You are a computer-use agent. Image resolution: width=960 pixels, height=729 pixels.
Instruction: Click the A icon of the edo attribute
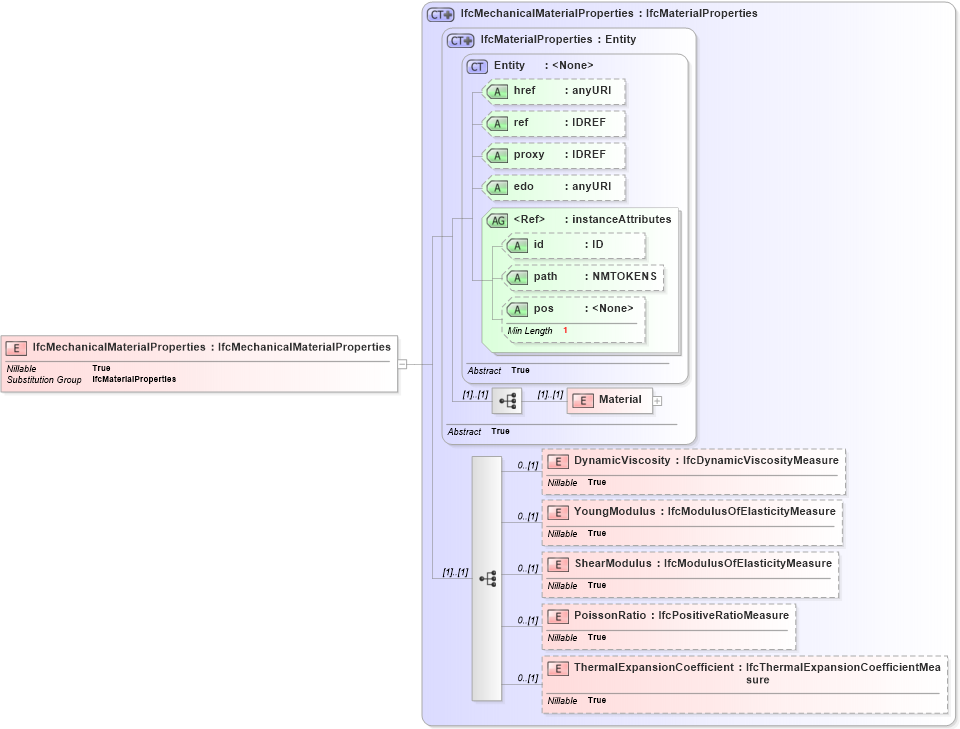tap(496, 187)
